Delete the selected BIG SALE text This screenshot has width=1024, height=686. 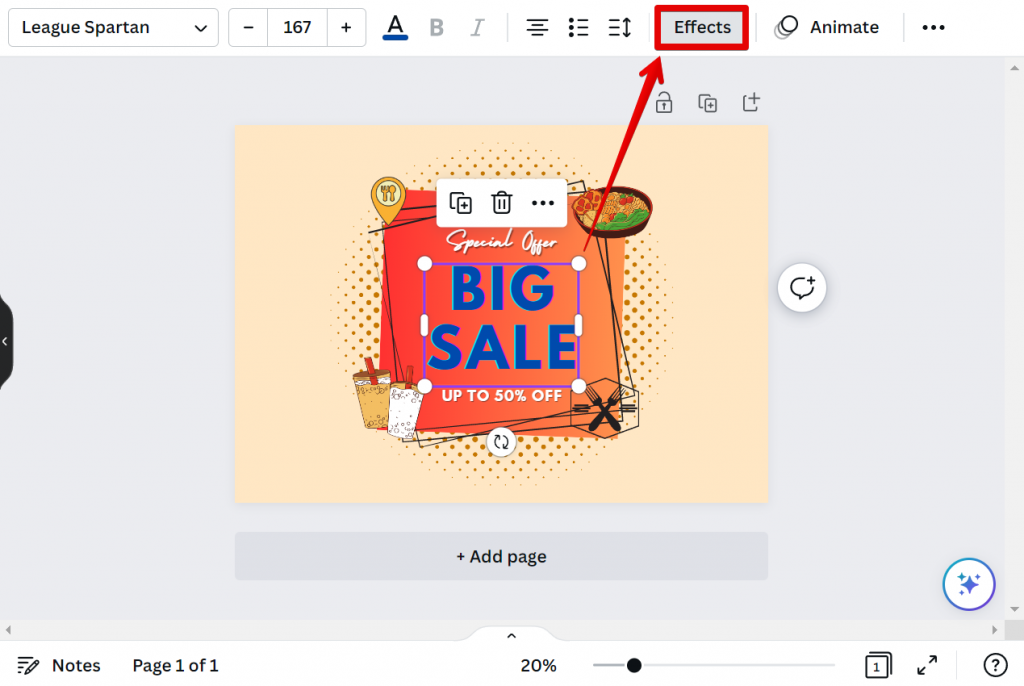pyautogui.click(x=502, y=203)
